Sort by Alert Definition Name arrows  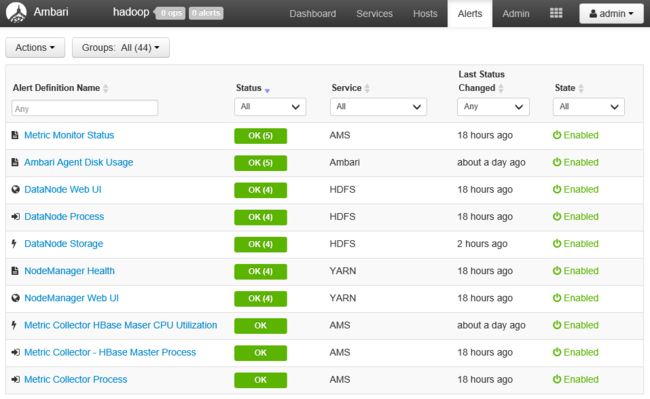point(106,88)
